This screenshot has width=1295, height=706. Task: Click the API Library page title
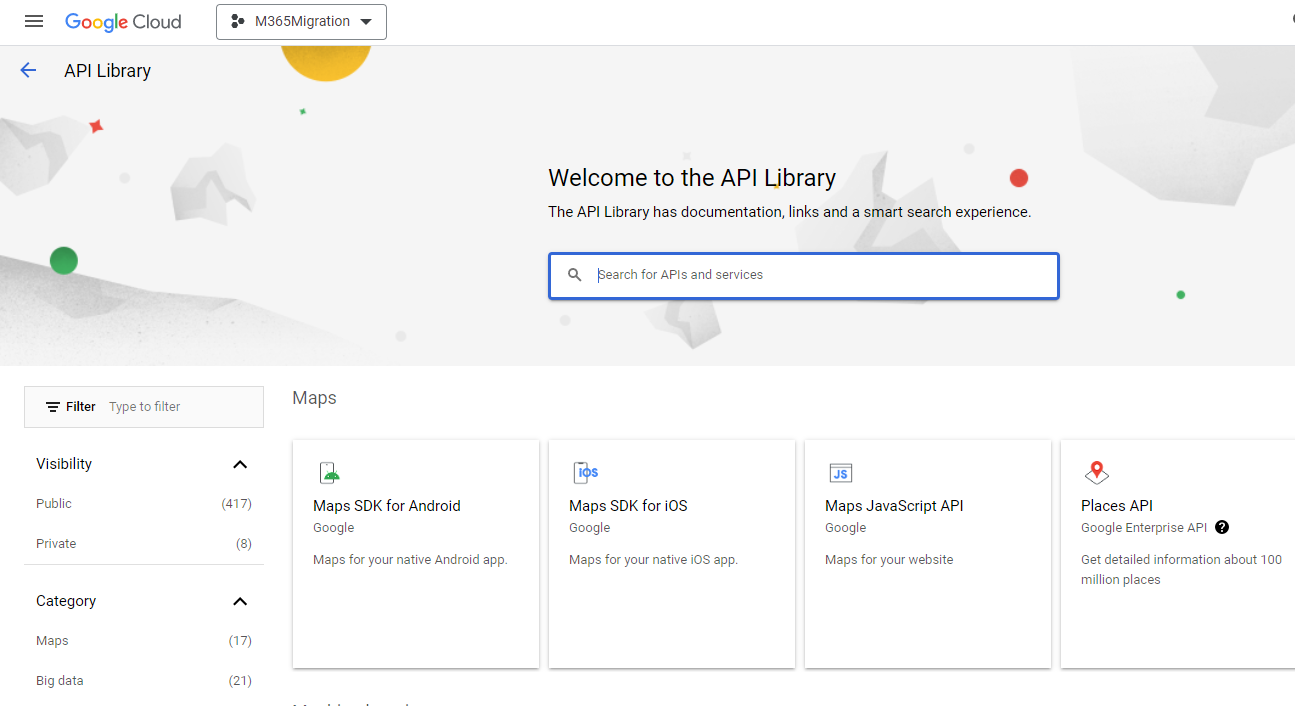tap(108, 71)
